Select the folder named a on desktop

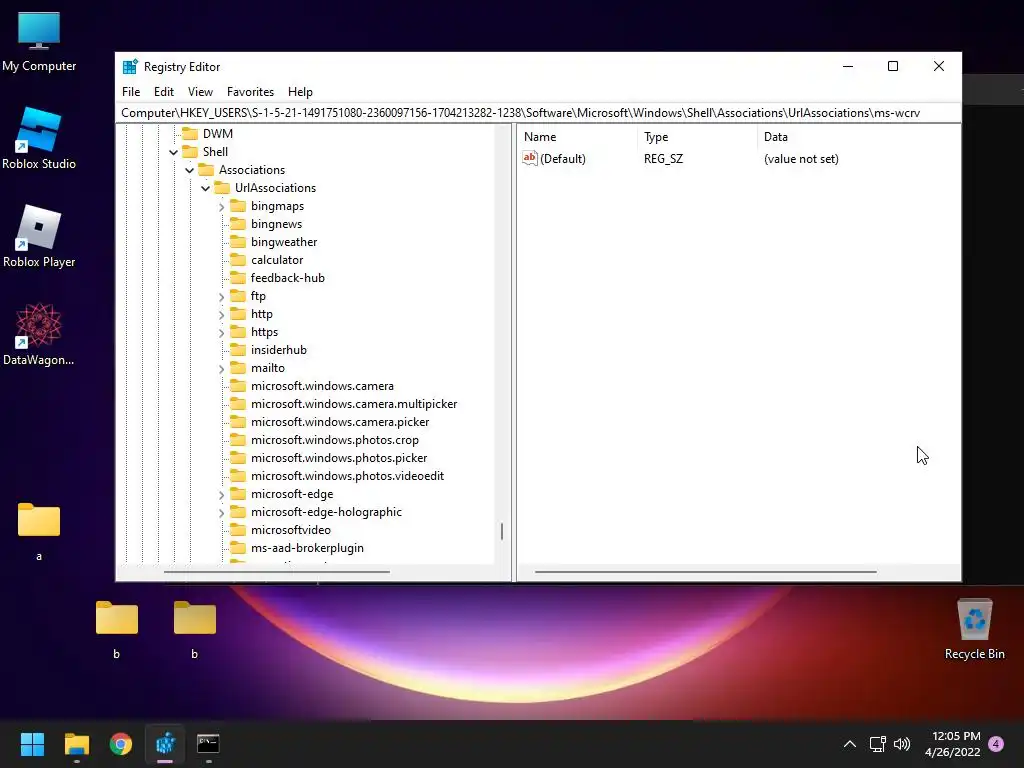pyautogui.click(x=39, y=532)
